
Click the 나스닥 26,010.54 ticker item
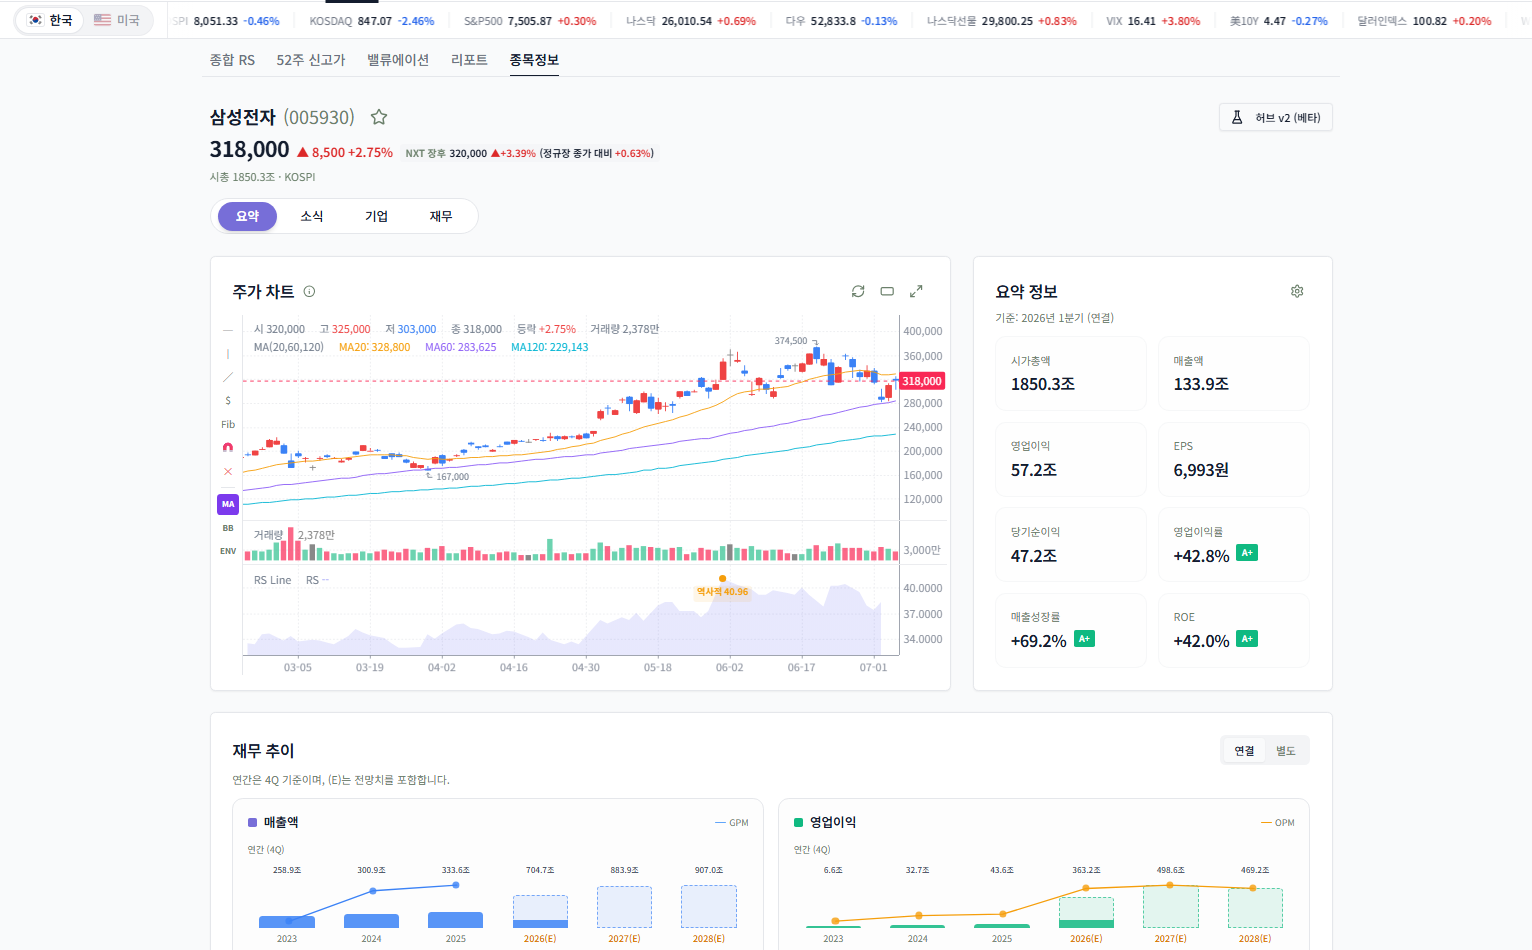point(691,21)
